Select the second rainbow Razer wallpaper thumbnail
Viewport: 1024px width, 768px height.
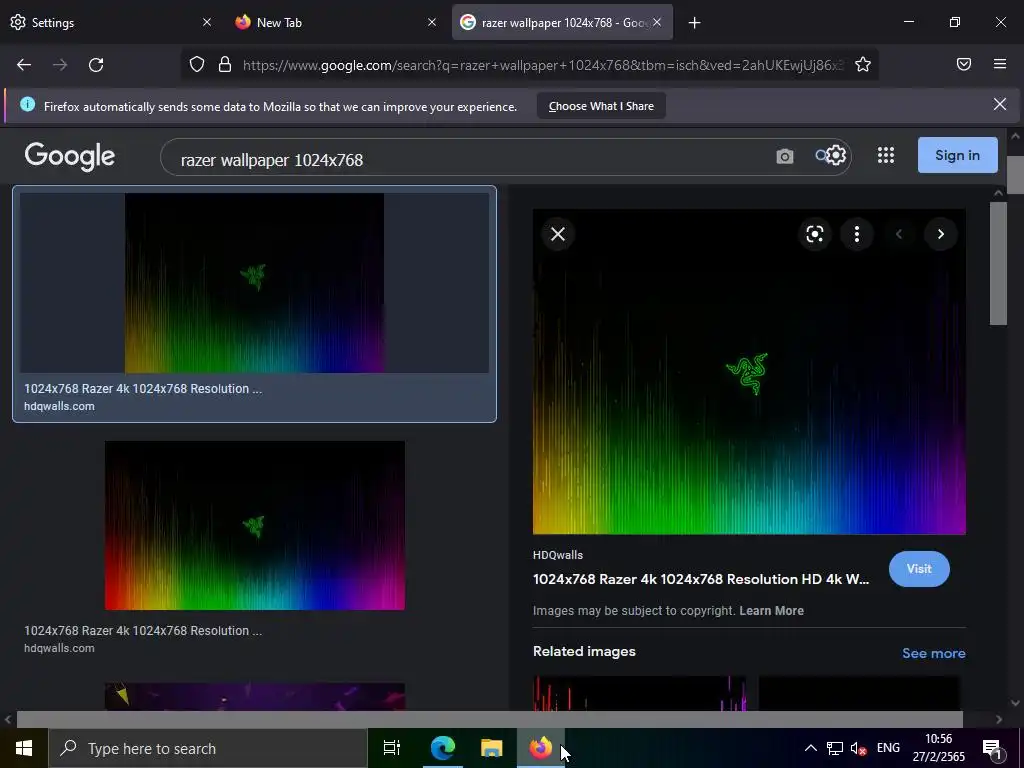(x=255, y=525)
